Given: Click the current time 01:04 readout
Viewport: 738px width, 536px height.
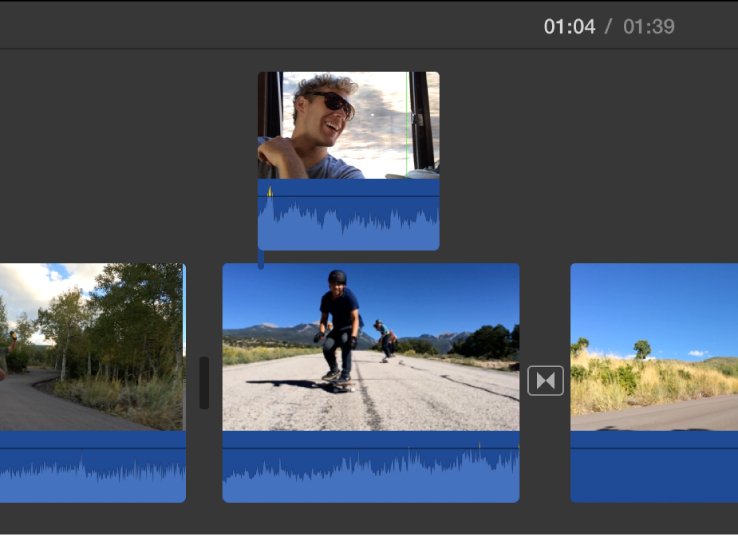Looking at the screenshot, I should pos(569,27).
